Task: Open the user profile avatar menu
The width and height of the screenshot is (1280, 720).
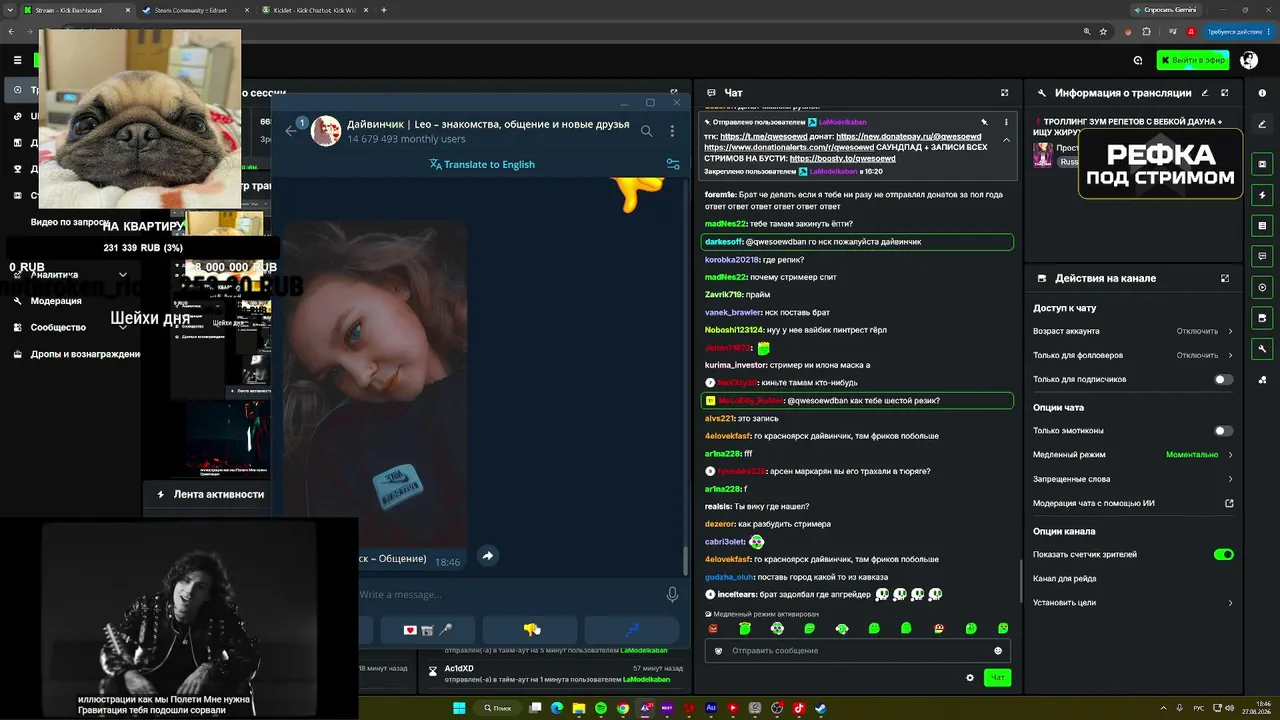Action: (1249, 60)
